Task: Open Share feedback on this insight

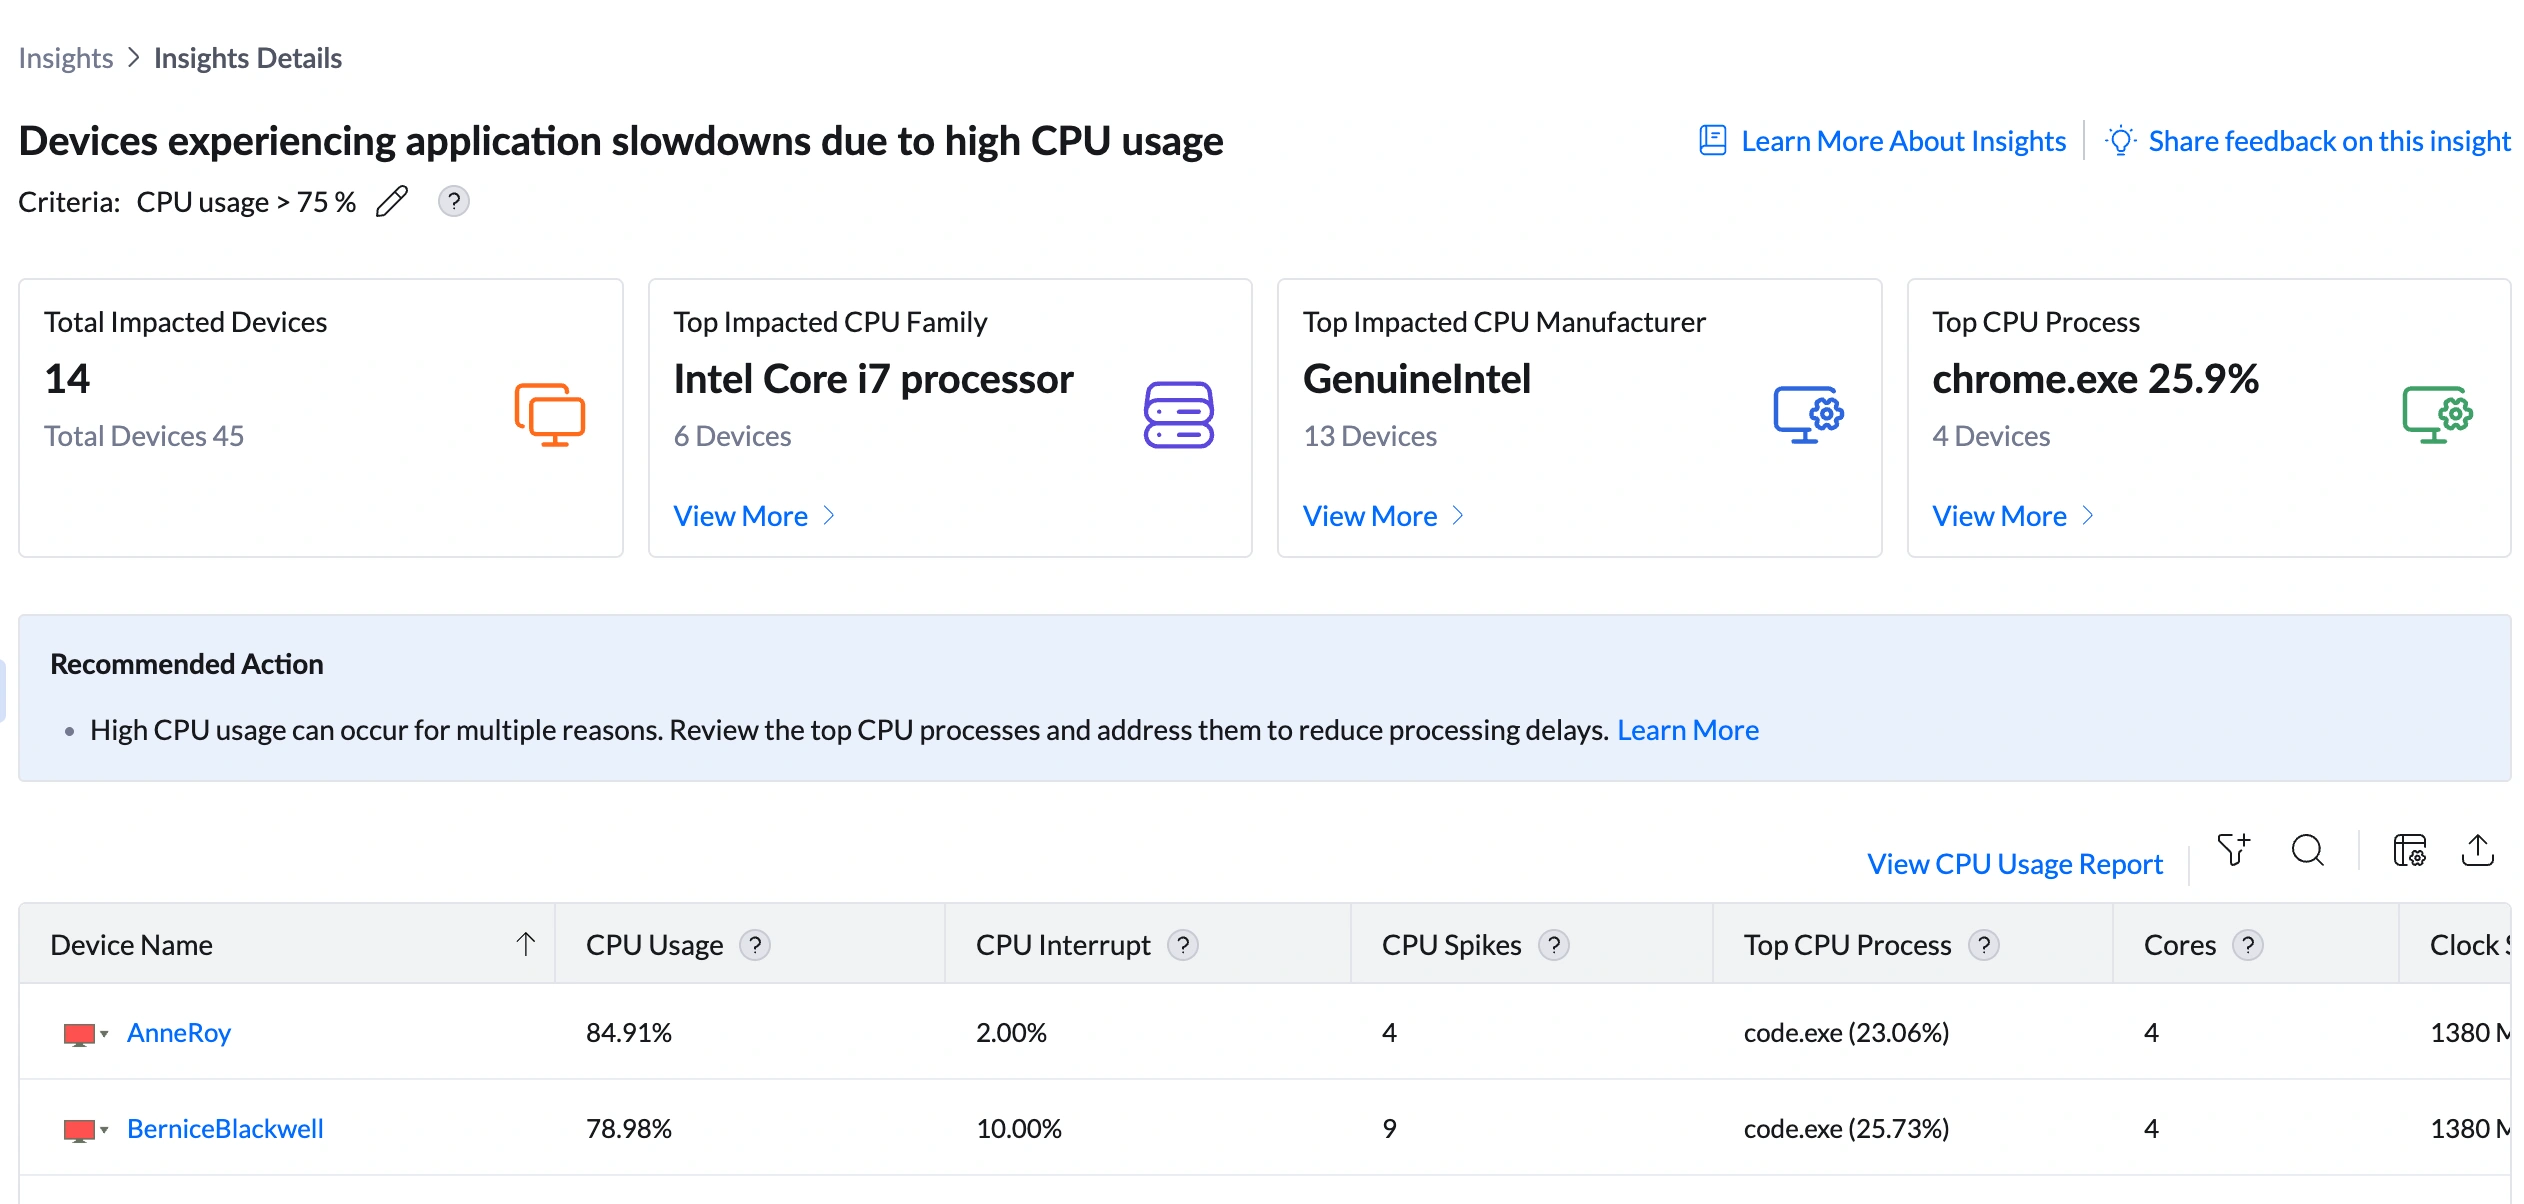Action: pos(2329,141)
